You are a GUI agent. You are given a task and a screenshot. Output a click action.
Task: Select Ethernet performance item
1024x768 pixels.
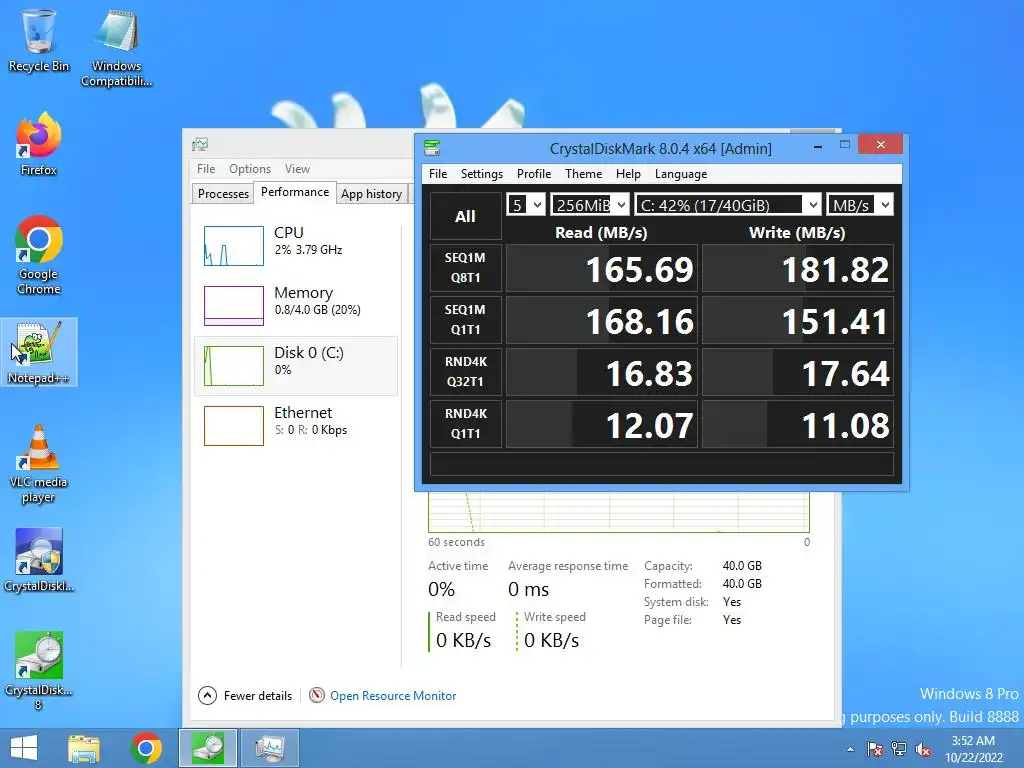[x=296, y=426]
